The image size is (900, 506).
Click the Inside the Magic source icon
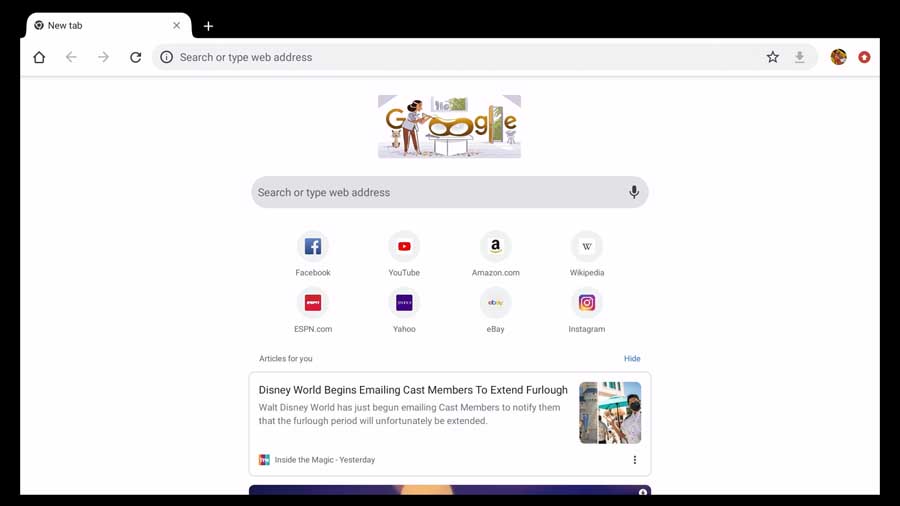tap(264, 460)
